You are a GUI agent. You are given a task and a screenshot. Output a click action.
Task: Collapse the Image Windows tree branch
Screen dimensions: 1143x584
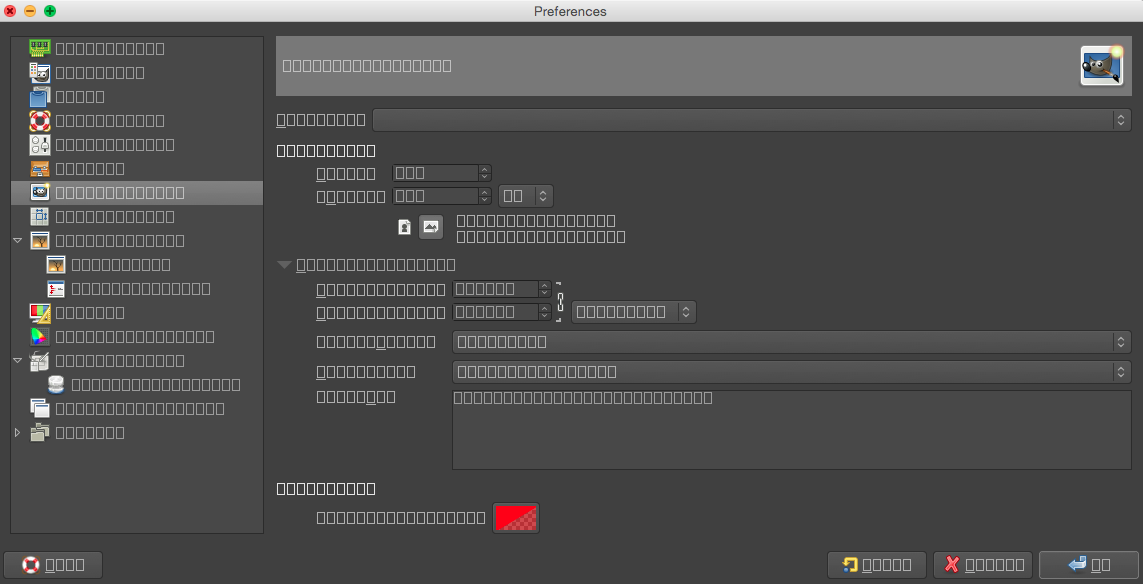[18, 241]
